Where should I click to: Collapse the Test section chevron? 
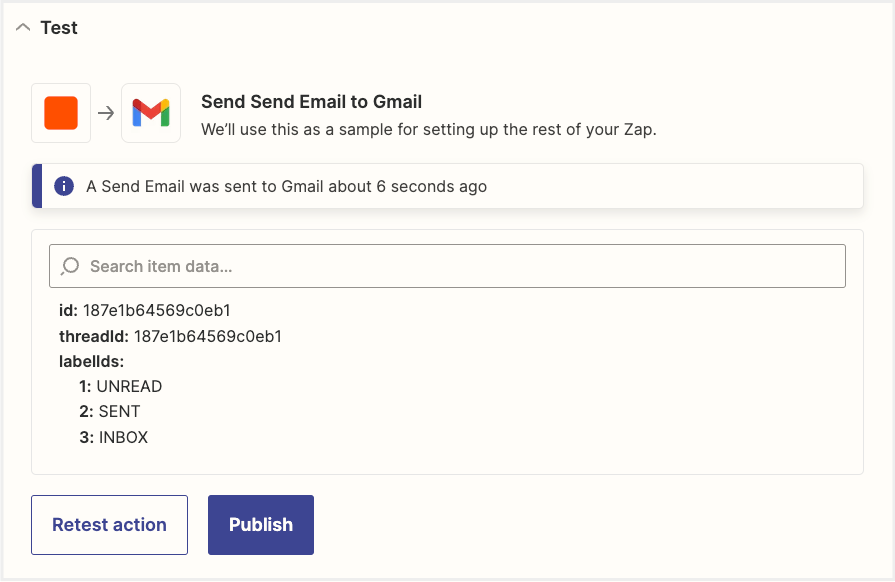click(x=23, y=27)
